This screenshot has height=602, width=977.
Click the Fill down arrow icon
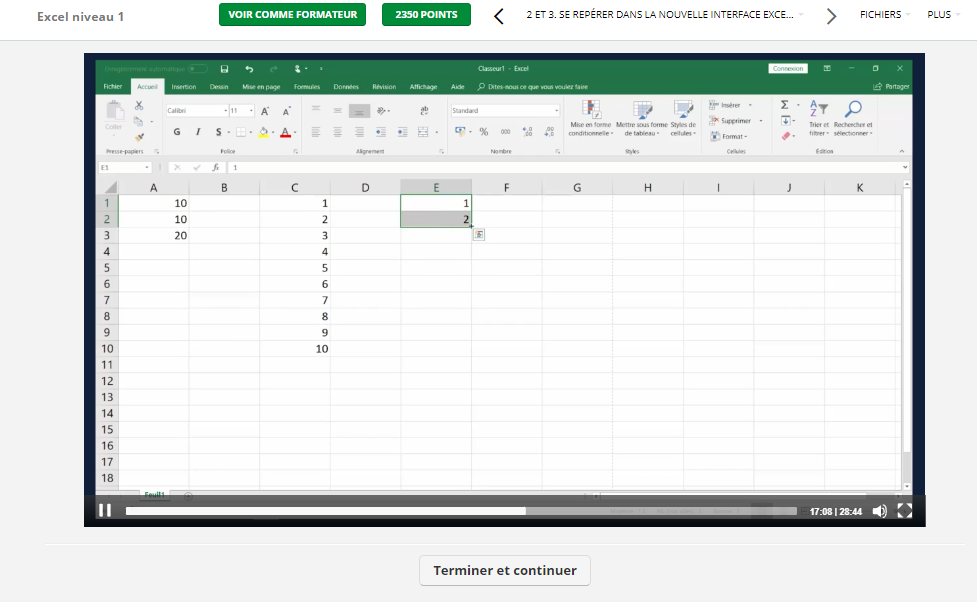coord(786,121)
